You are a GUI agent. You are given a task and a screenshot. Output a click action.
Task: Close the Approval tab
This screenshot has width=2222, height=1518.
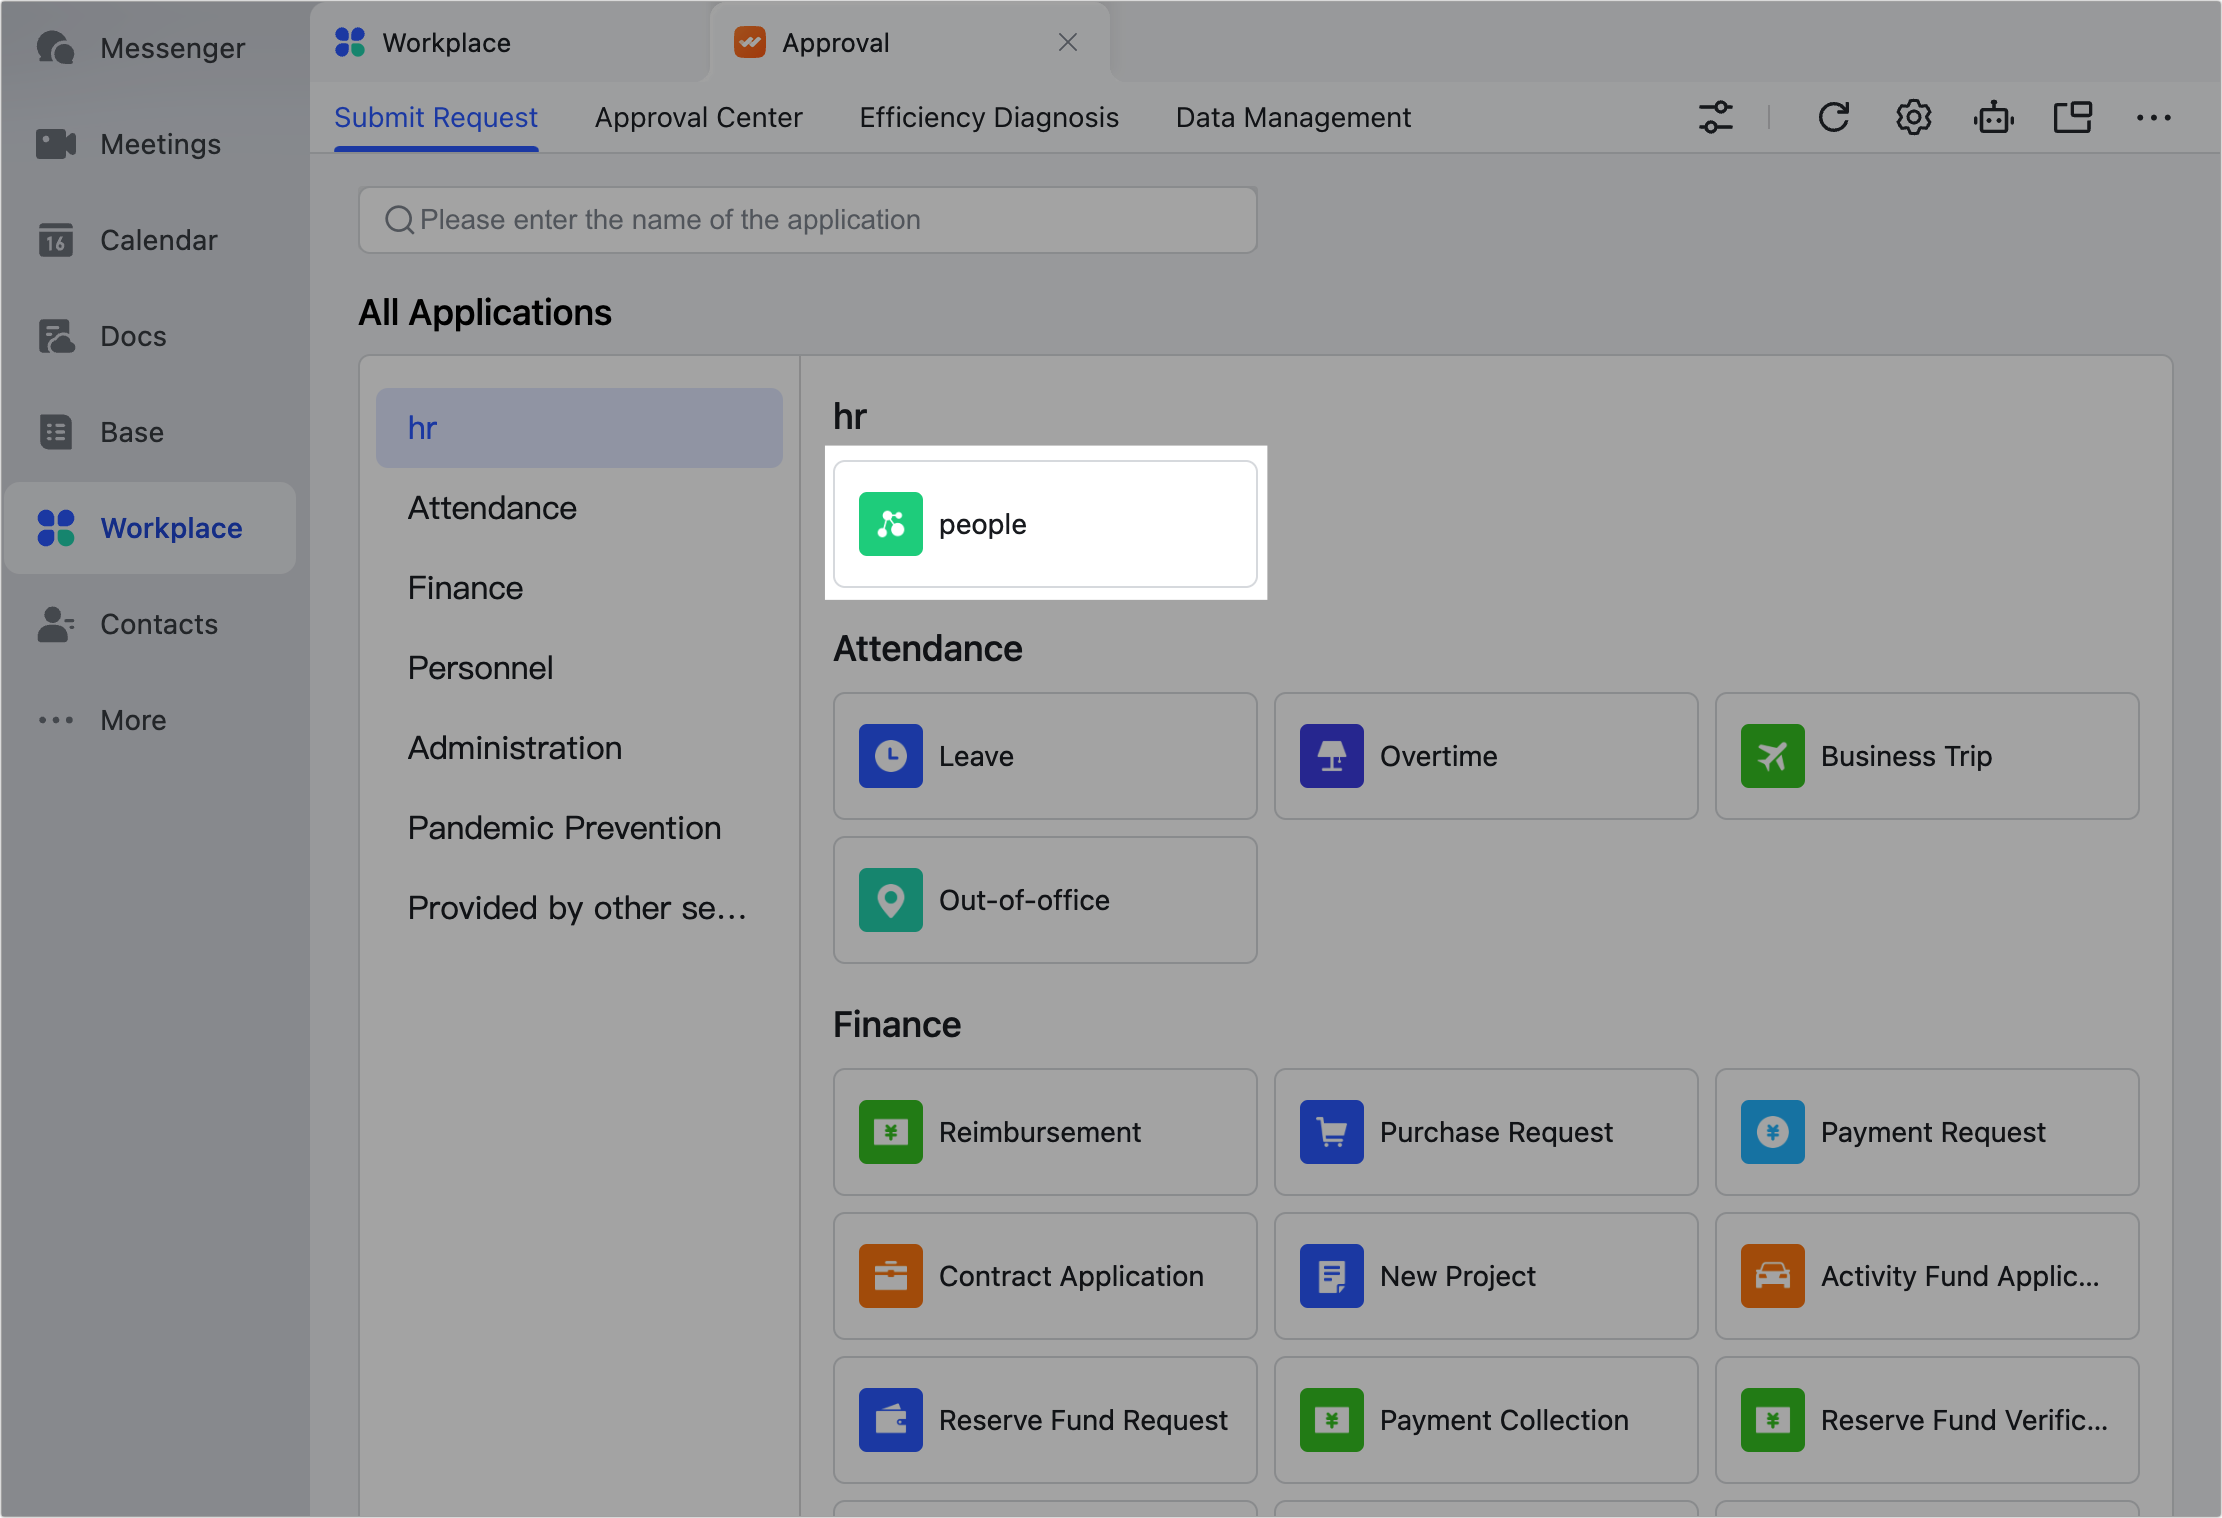(x=1068, y=42)
